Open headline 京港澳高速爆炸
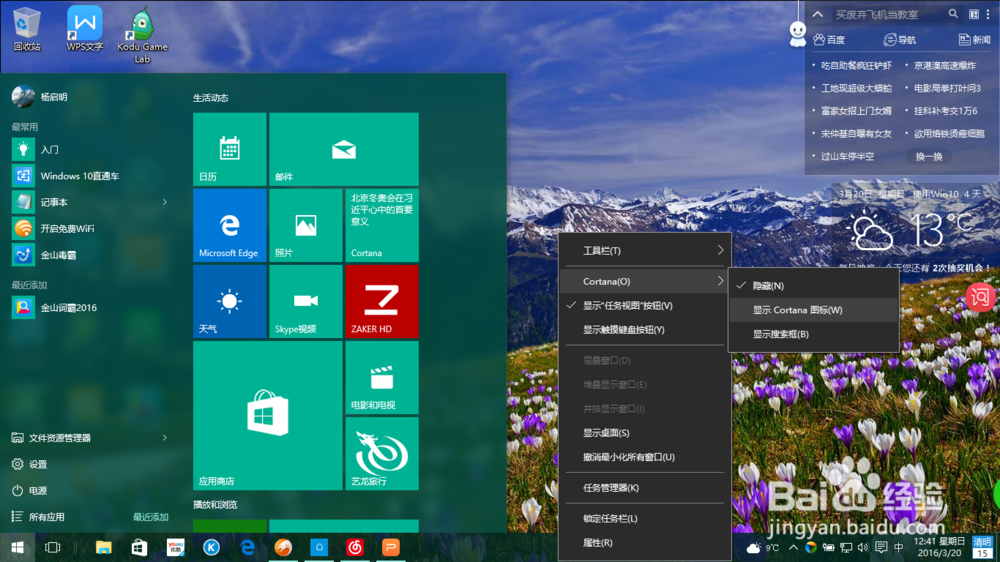 pos(945,66)
